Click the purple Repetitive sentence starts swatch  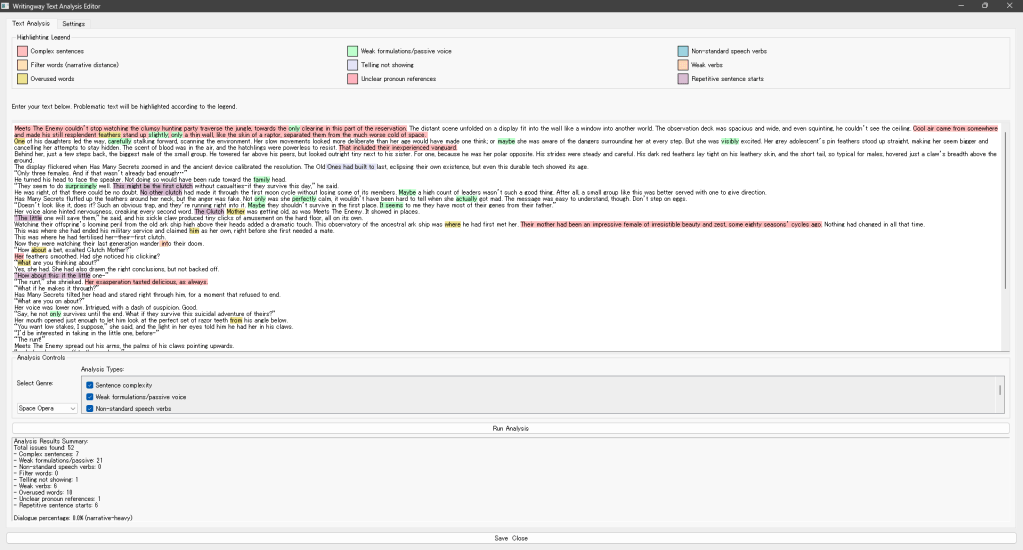[683, 79]
